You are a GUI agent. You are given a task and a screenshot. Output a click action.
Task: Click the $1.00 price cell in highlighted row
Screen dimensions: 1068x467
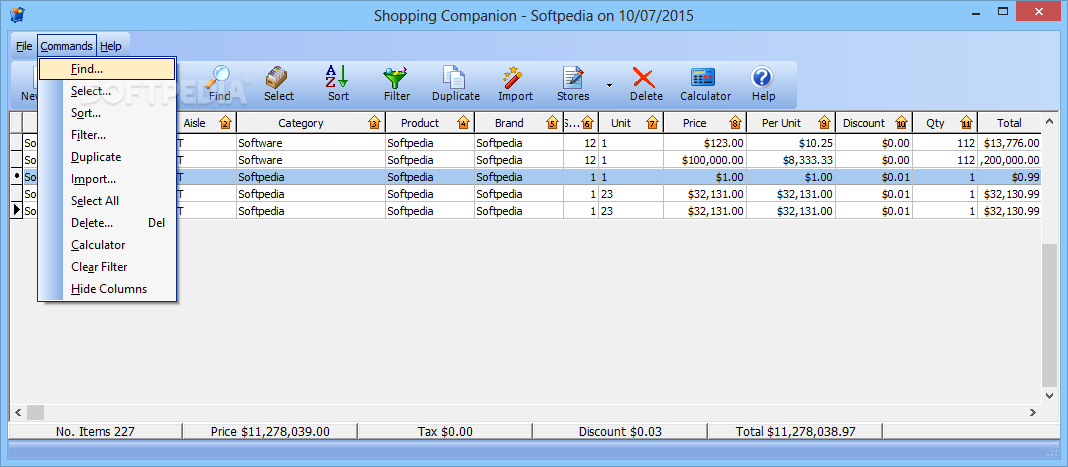[704, 177]
